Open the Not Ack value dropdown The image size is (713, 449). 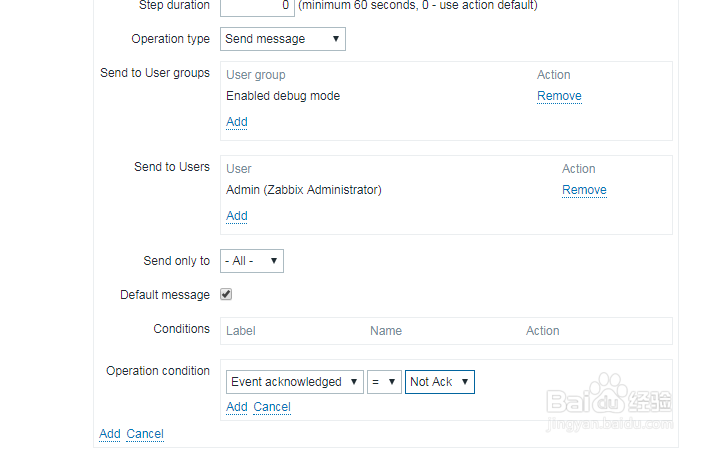pyautogui.click(x=440, y=382)
